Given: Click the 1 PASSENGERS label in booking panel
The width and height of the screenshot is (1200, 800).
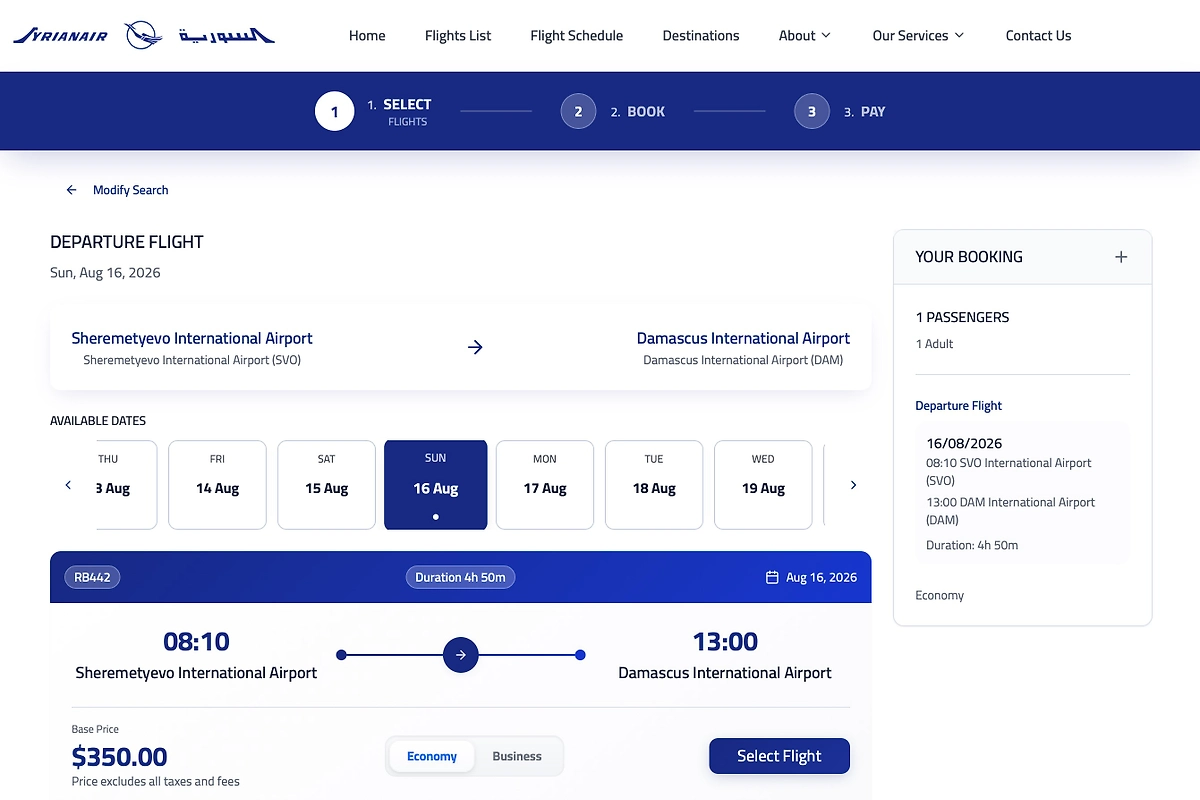Looking at the screenshot, I should click(x=962, y=317).
